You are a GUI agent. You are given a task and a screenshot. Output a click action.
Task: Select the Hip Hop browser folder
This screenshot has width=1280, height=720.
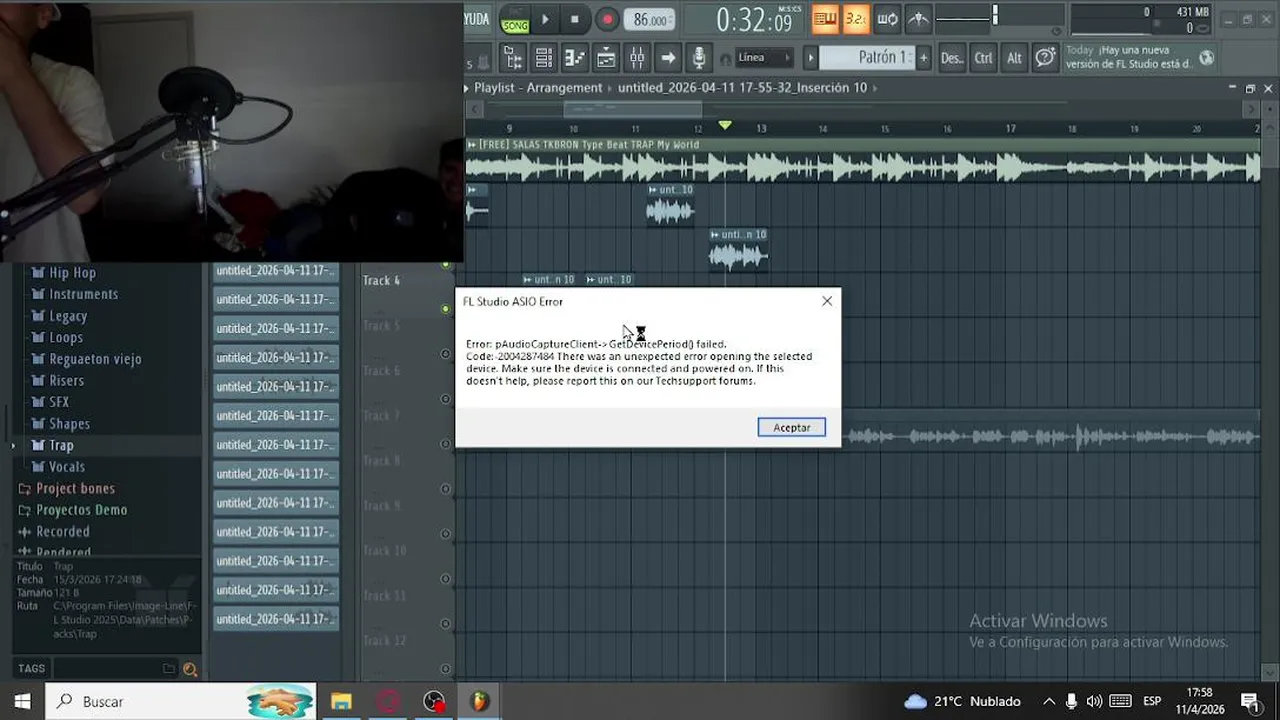click(x=73, y=273)
